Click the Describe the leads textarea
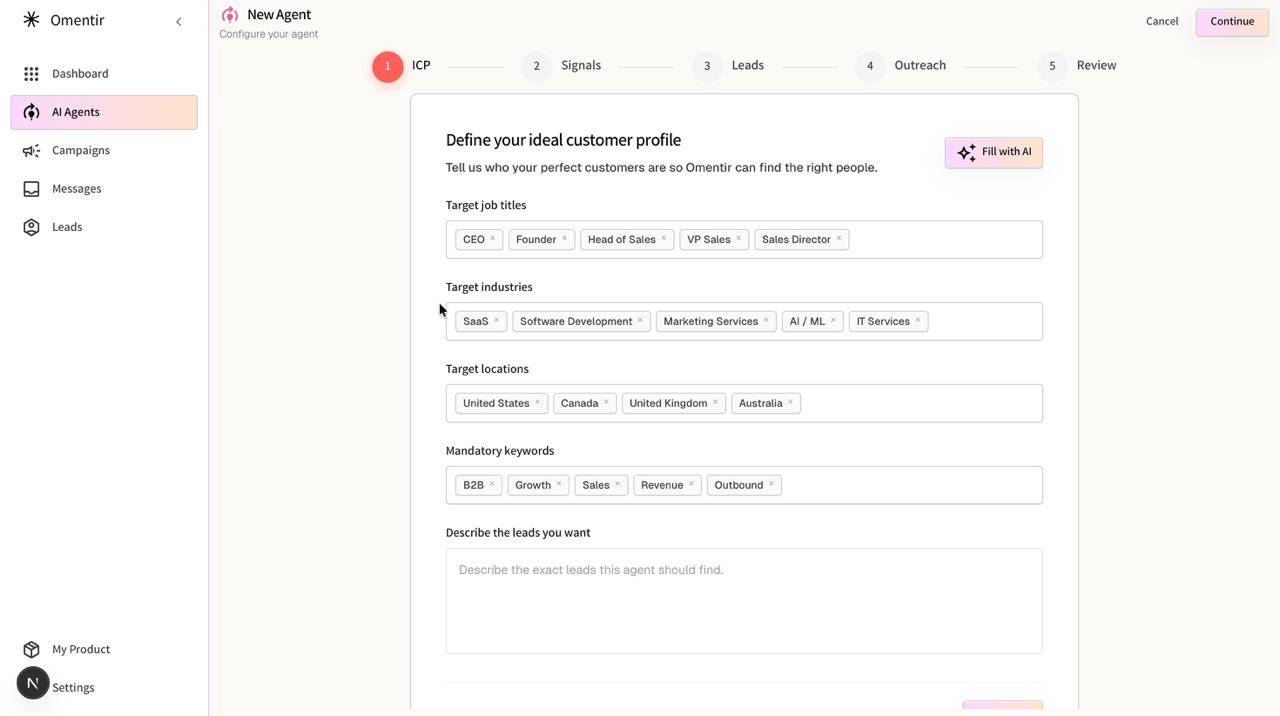Viewport: 1280px width, 716px height. [744, 601]
